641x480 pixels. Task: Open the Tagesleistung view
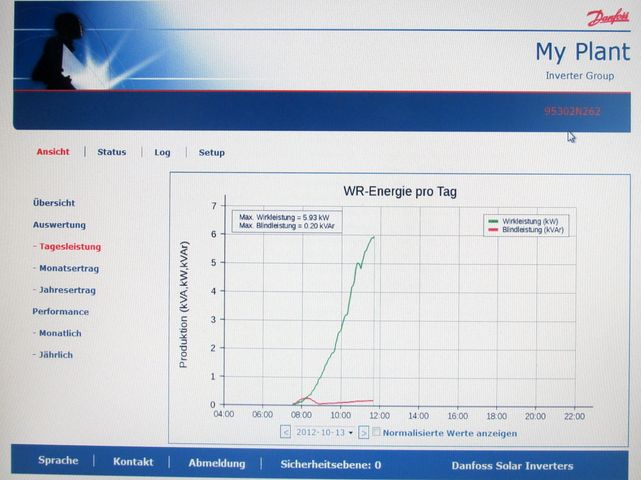click(70, 247)
